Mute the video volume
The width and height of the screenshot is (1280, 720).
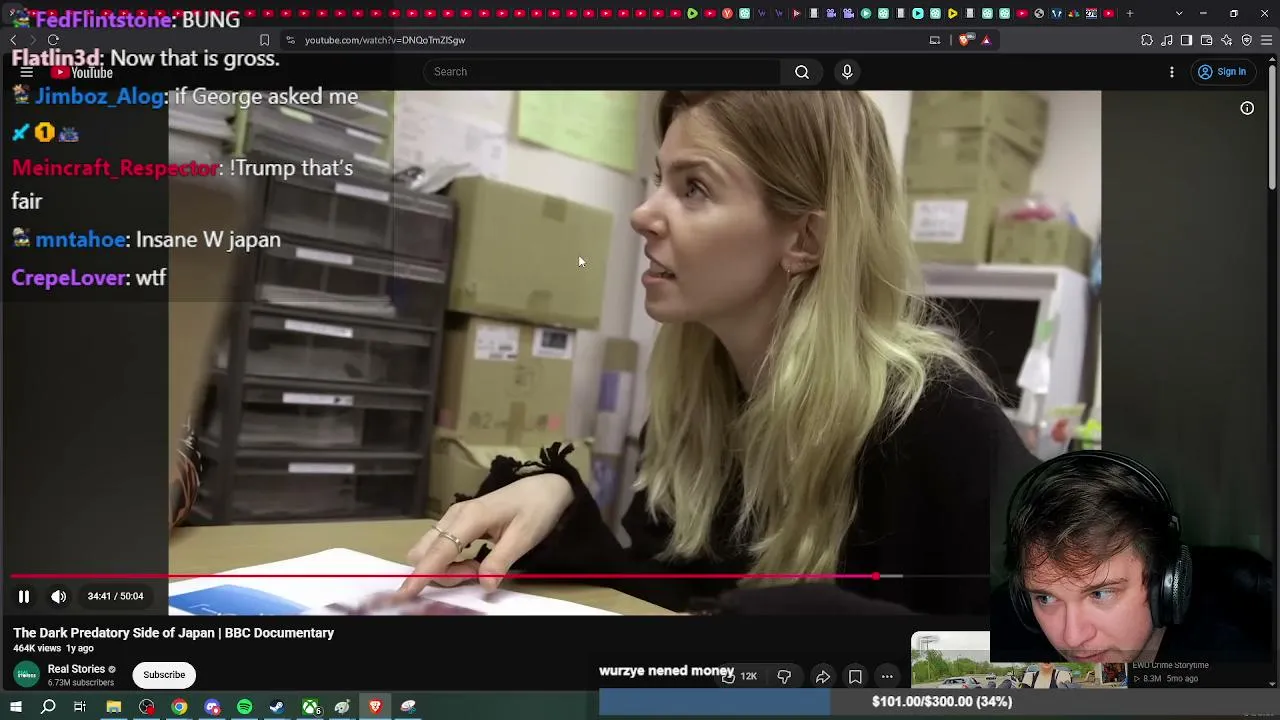[59, 597]
